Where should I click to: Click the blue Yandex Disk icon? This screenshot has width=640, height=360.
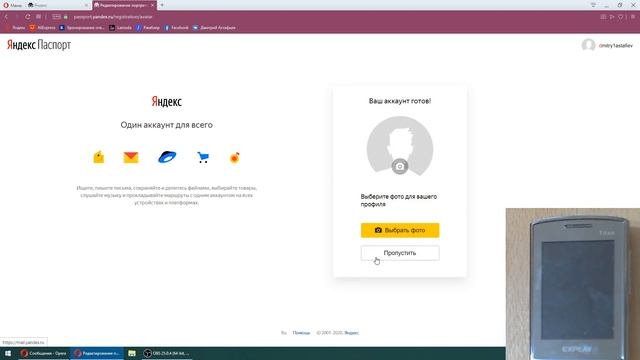coord(167,157)
